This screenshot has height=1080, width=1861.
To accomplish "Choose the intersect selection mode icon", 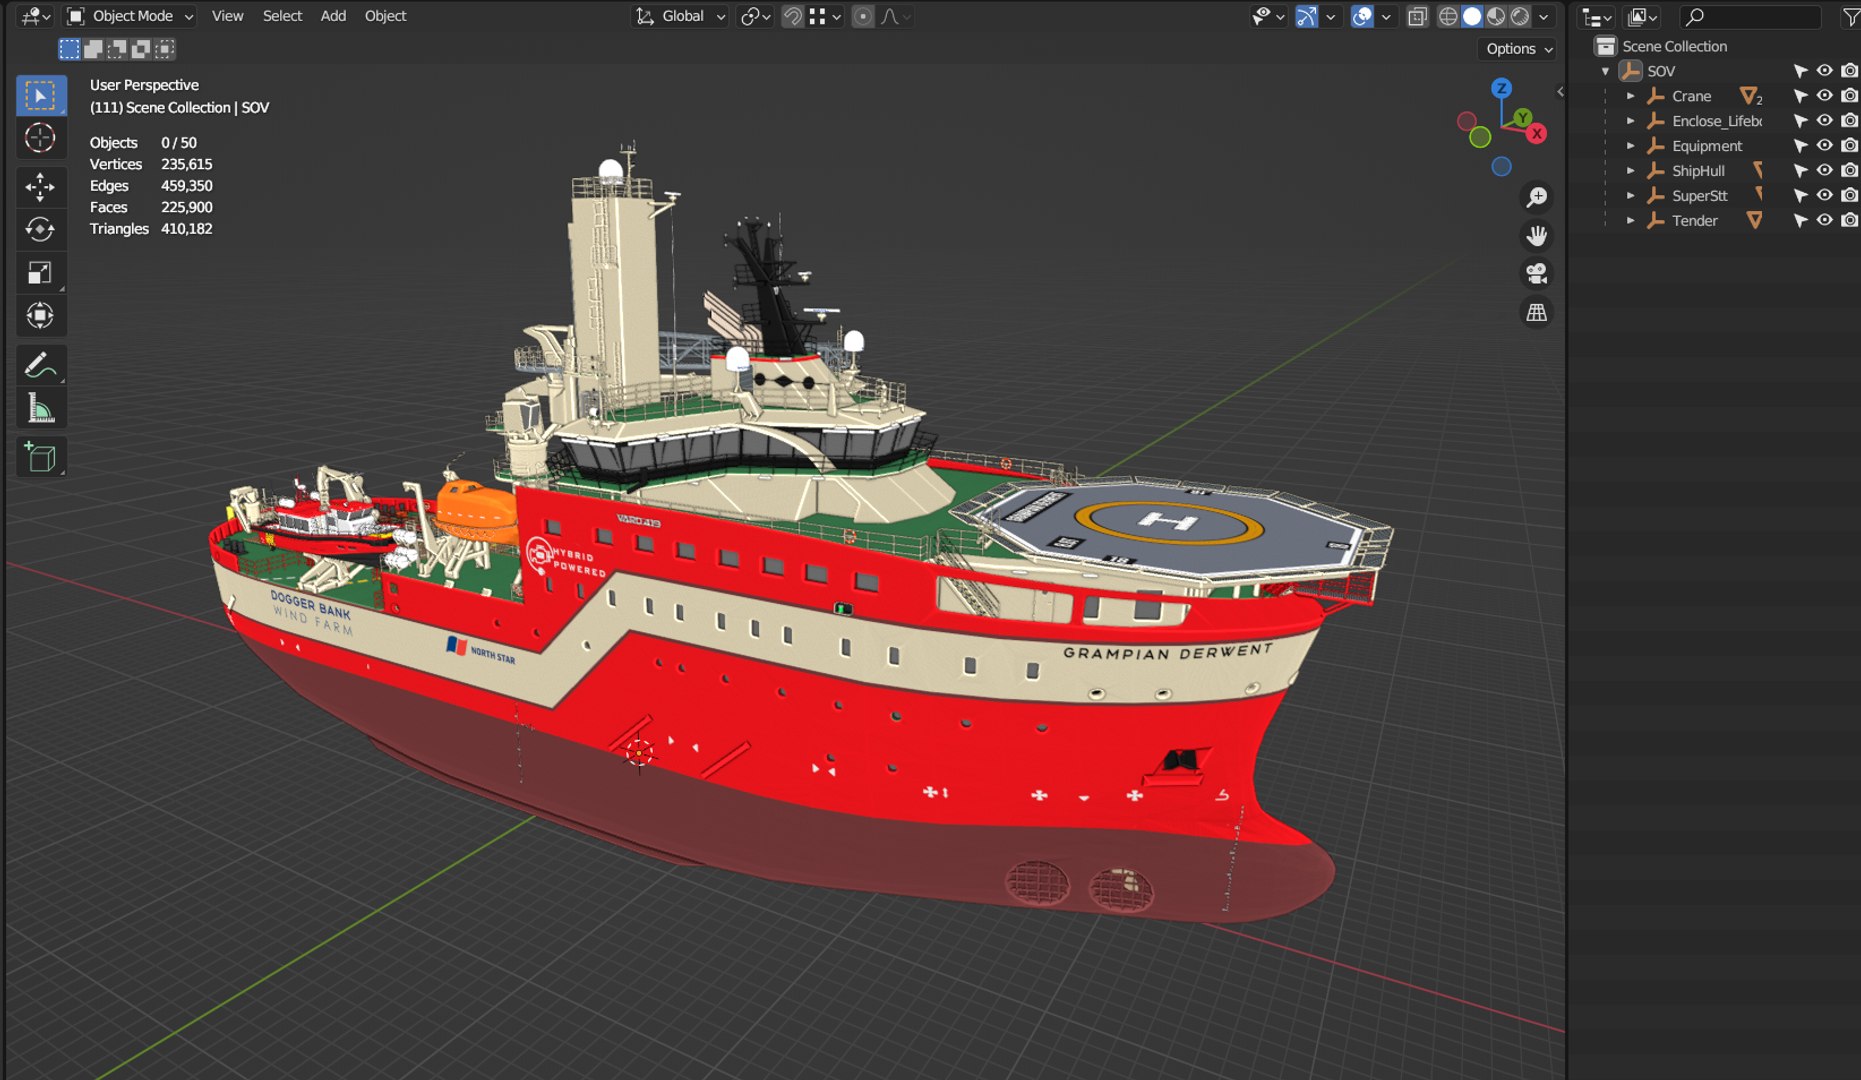I will [x=165, y=49].
